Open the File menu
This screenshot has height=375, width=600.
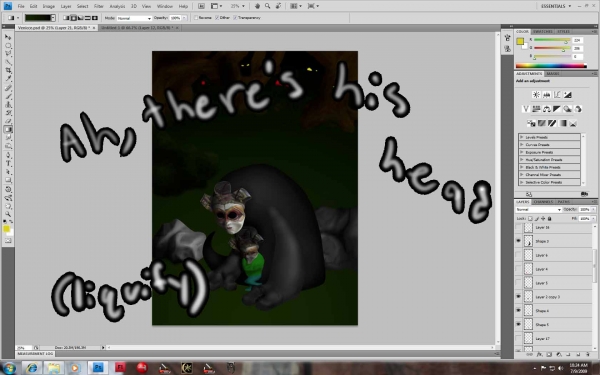tap(21, 6)
